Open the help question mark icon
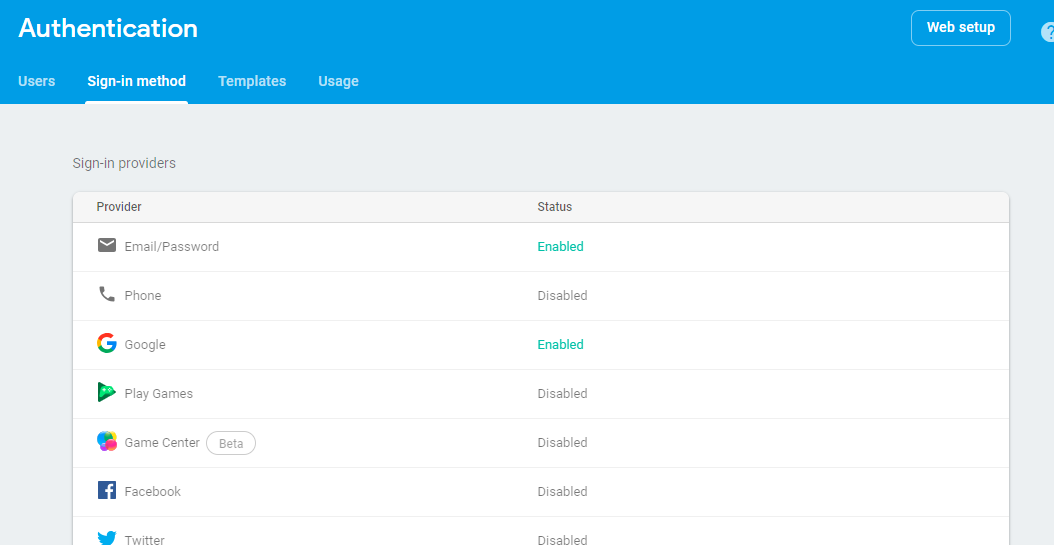1054x545 pixels. tap(1048, 32)
